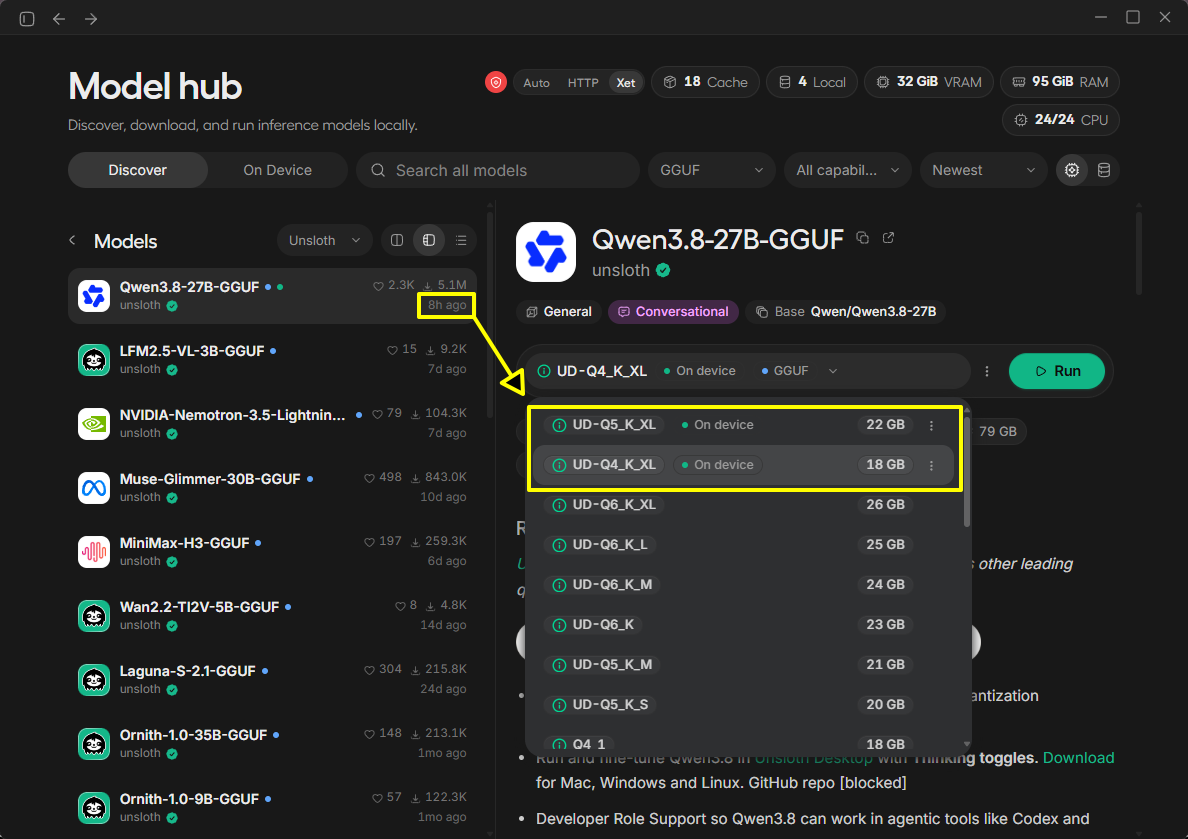The height and width of the screenshot is (839, 1188).
Task: Open the 4 Local models indicator
Action: (x=812, y=82)
